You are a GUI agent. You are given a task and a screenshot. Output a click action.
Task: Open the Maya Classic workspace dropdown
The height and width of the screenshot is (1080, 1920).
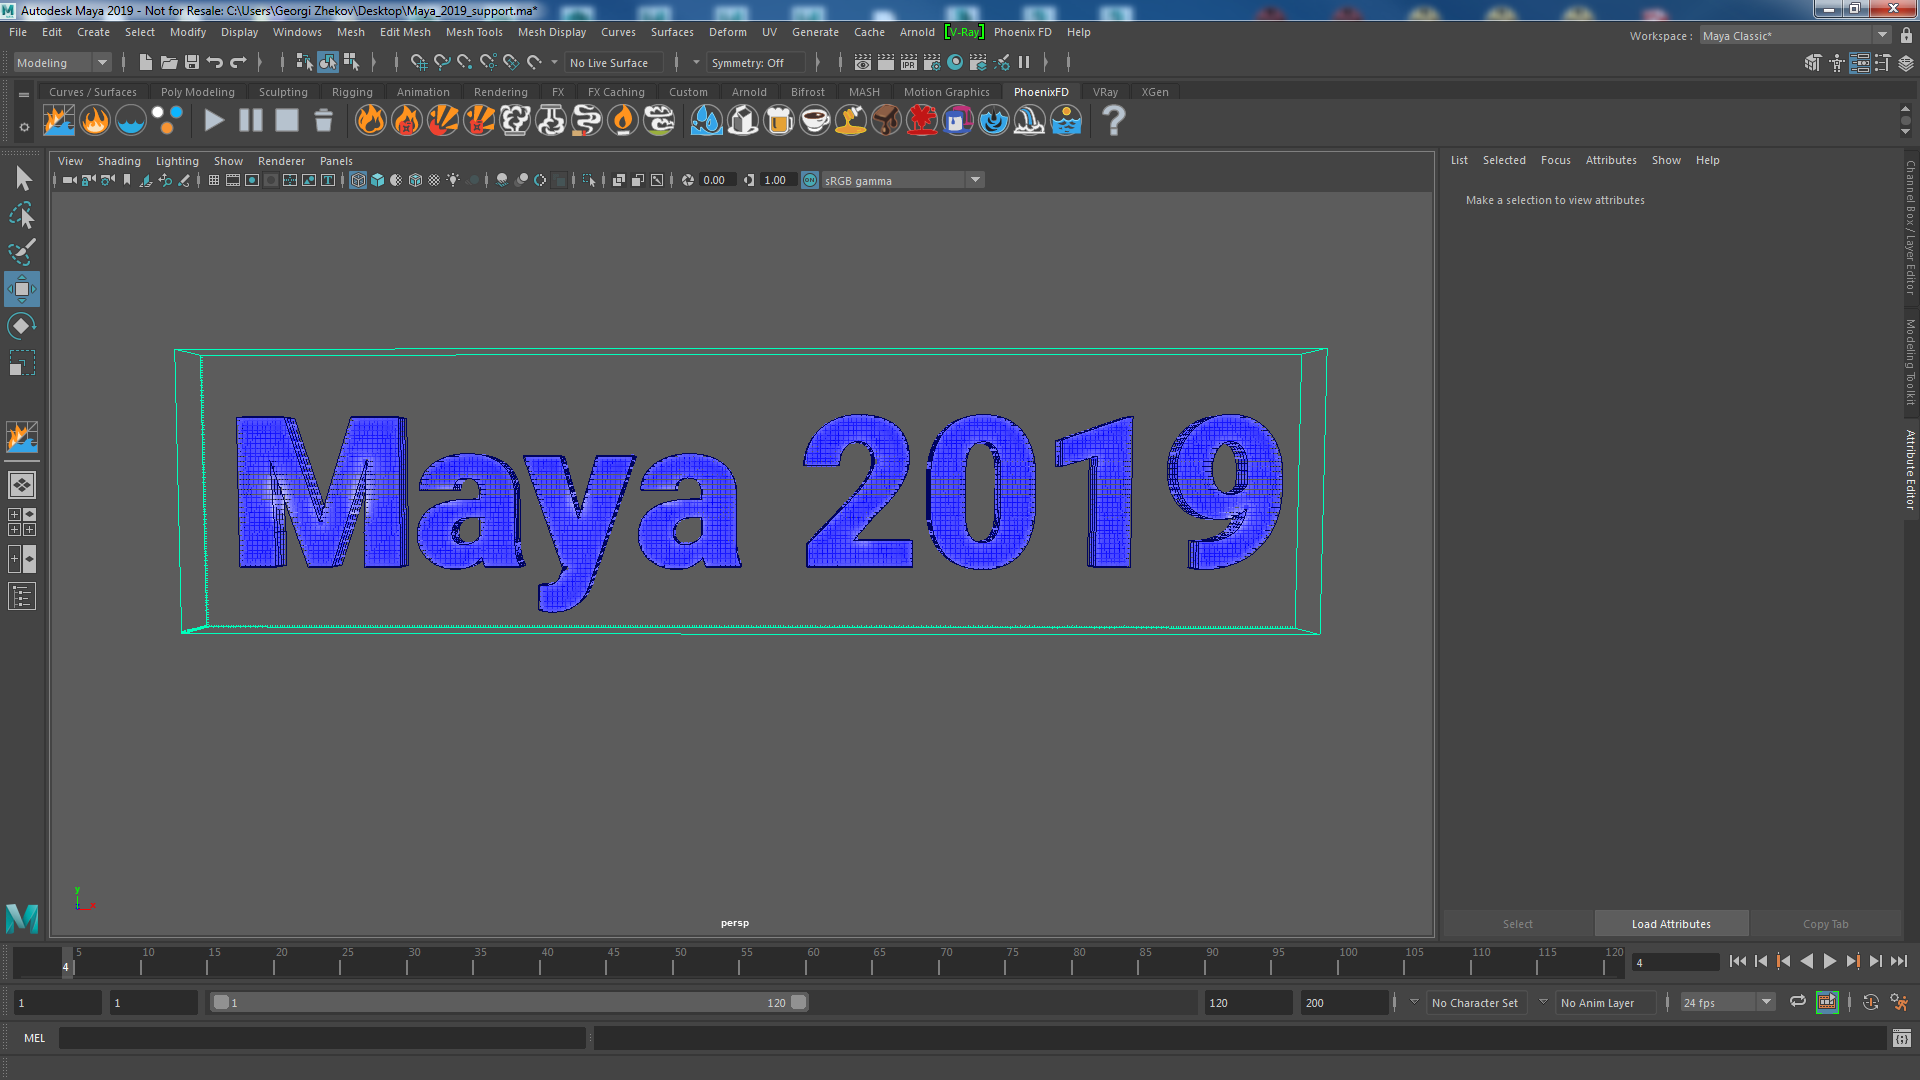click(1795, 35)
